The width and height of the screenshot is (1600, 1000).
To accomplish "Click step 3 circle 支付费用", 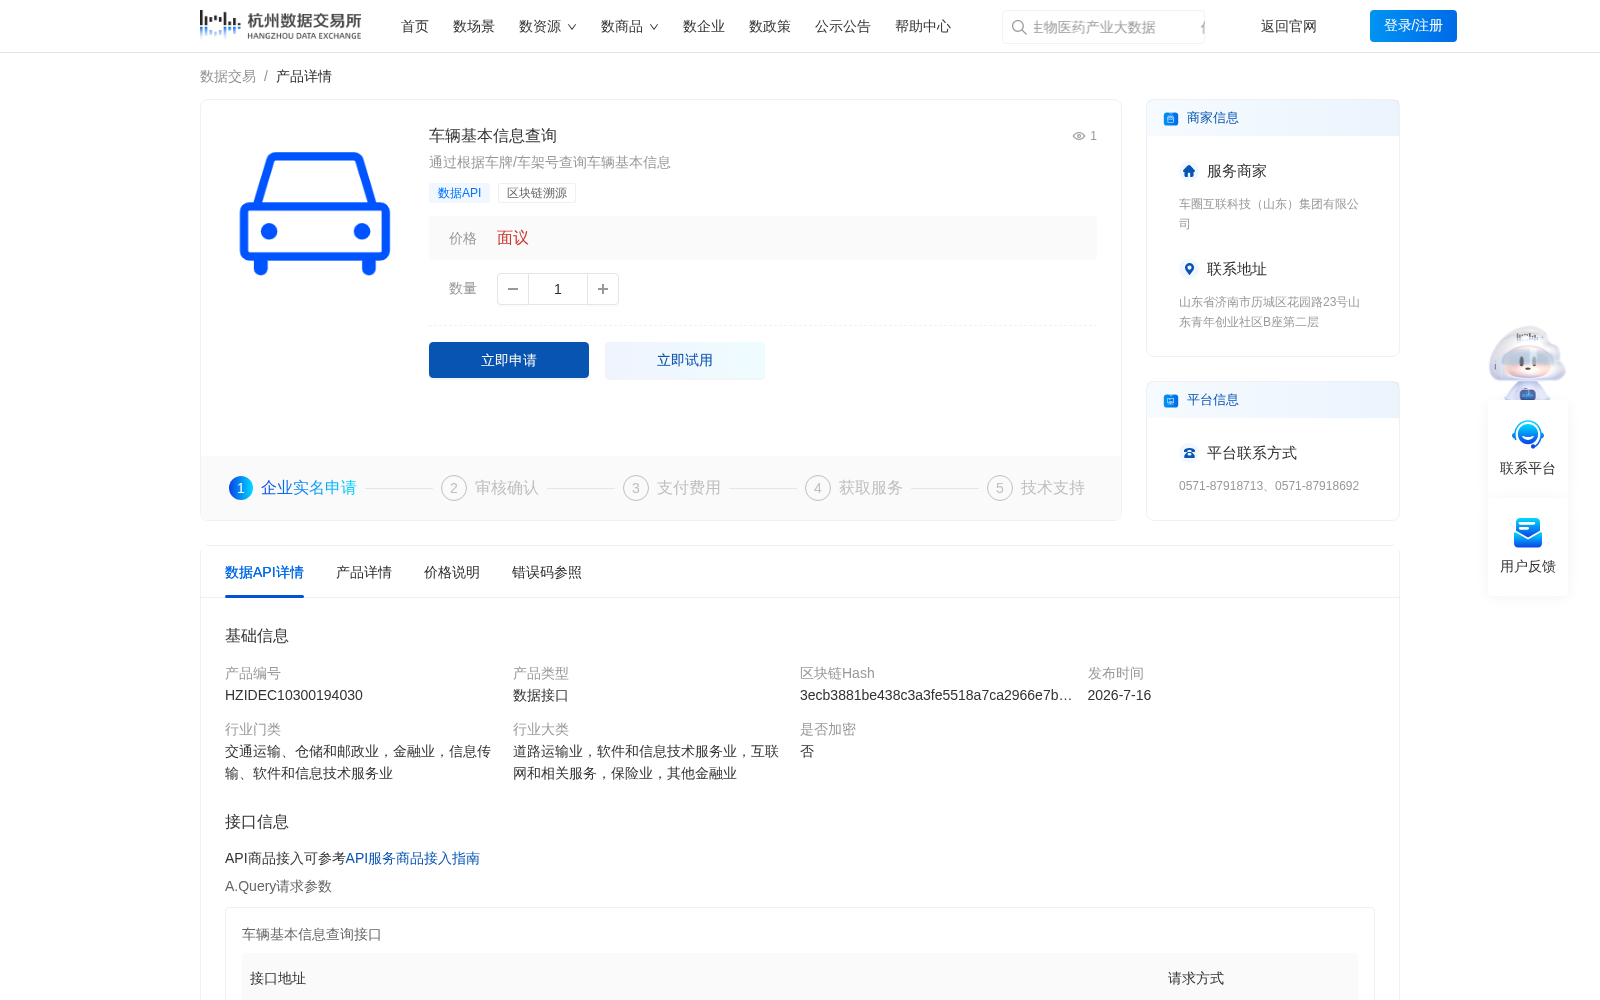I will 636,488.
